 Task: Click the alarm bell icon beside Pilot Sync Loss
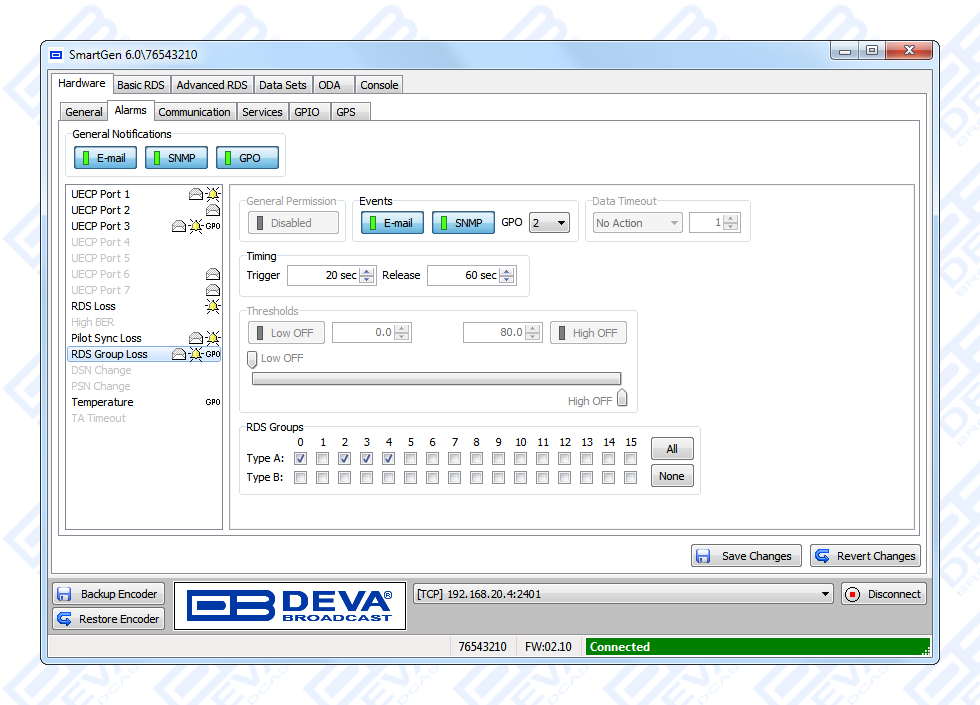212,338
